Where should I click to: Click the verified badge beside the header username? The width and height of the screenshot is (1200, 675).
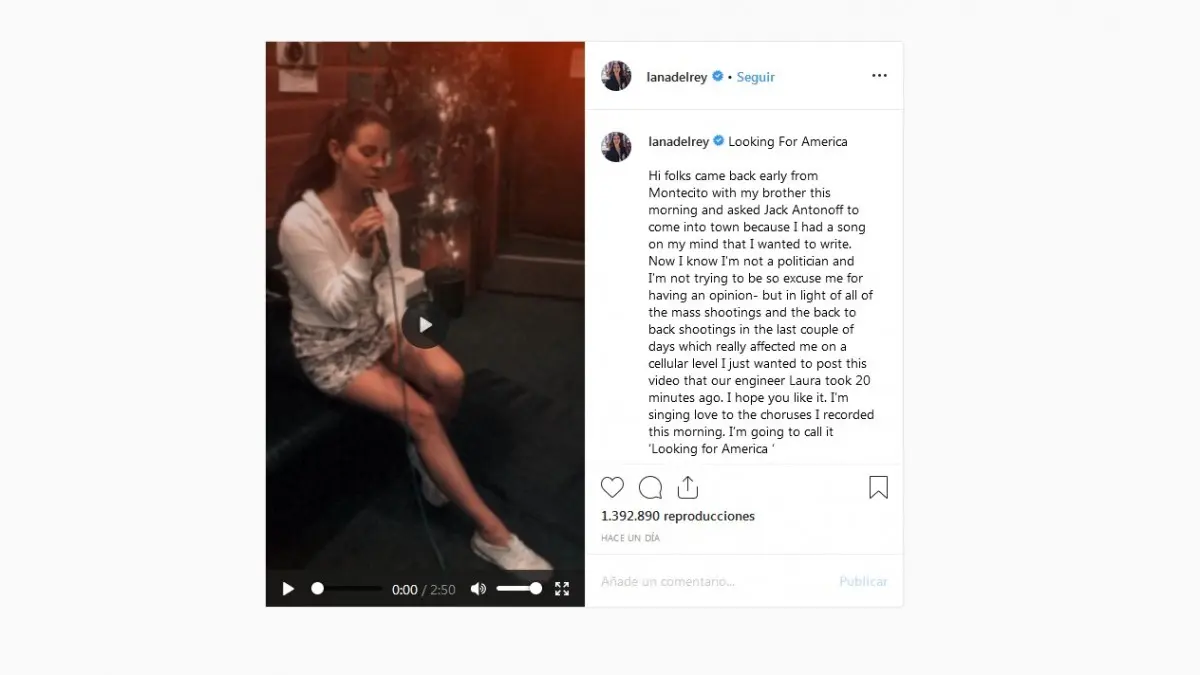pos(717,76)
